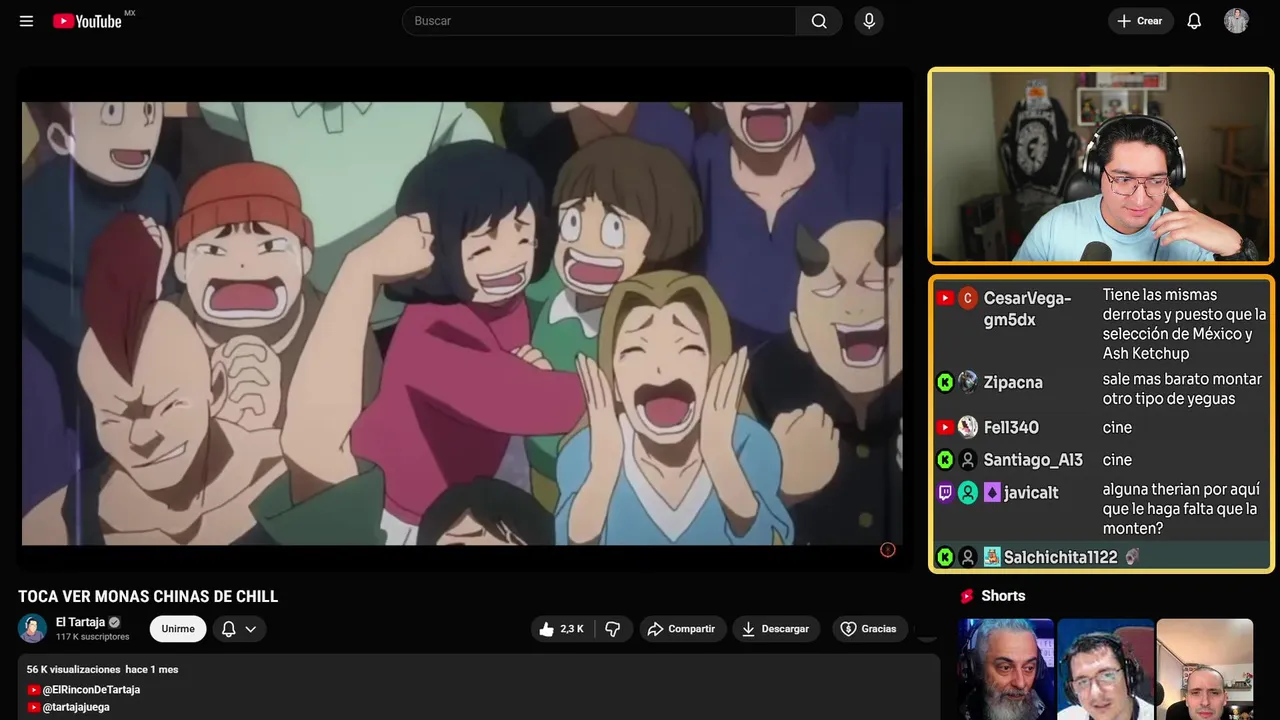1280x720 pixels.
Task: Click Twitch platform icon beside javicalt
Action: (945, 493)
